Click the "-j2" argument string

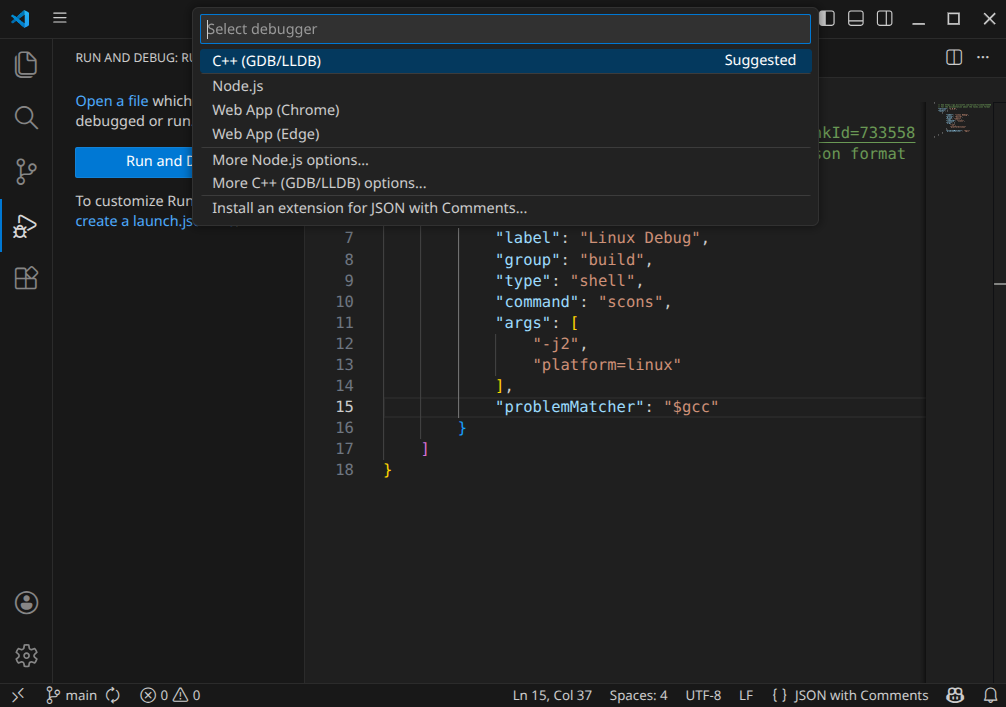click(556, 344)
